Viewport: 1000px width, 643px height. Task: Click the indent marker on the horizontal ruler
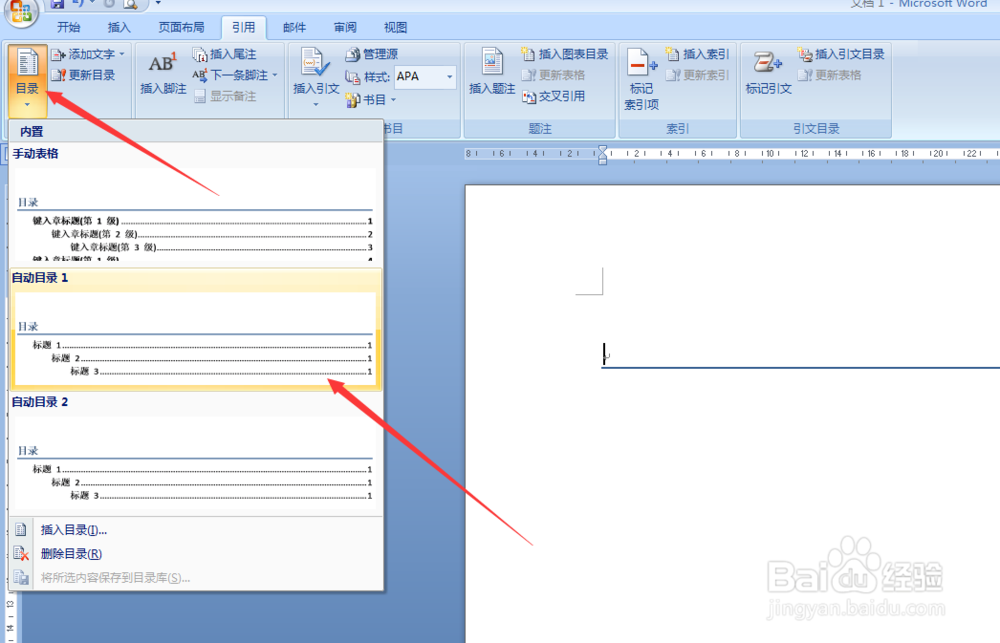tap(603, 155)
